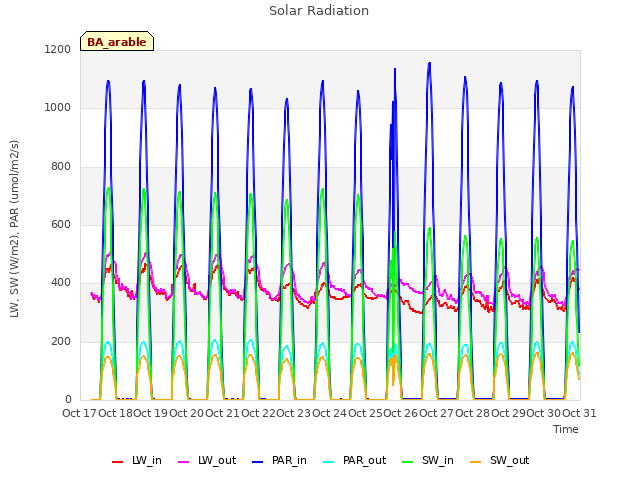640x480 pixels.
Task: Click the 0 y-axis tick label
Action: pyautogui.click(x=68, y=399)
